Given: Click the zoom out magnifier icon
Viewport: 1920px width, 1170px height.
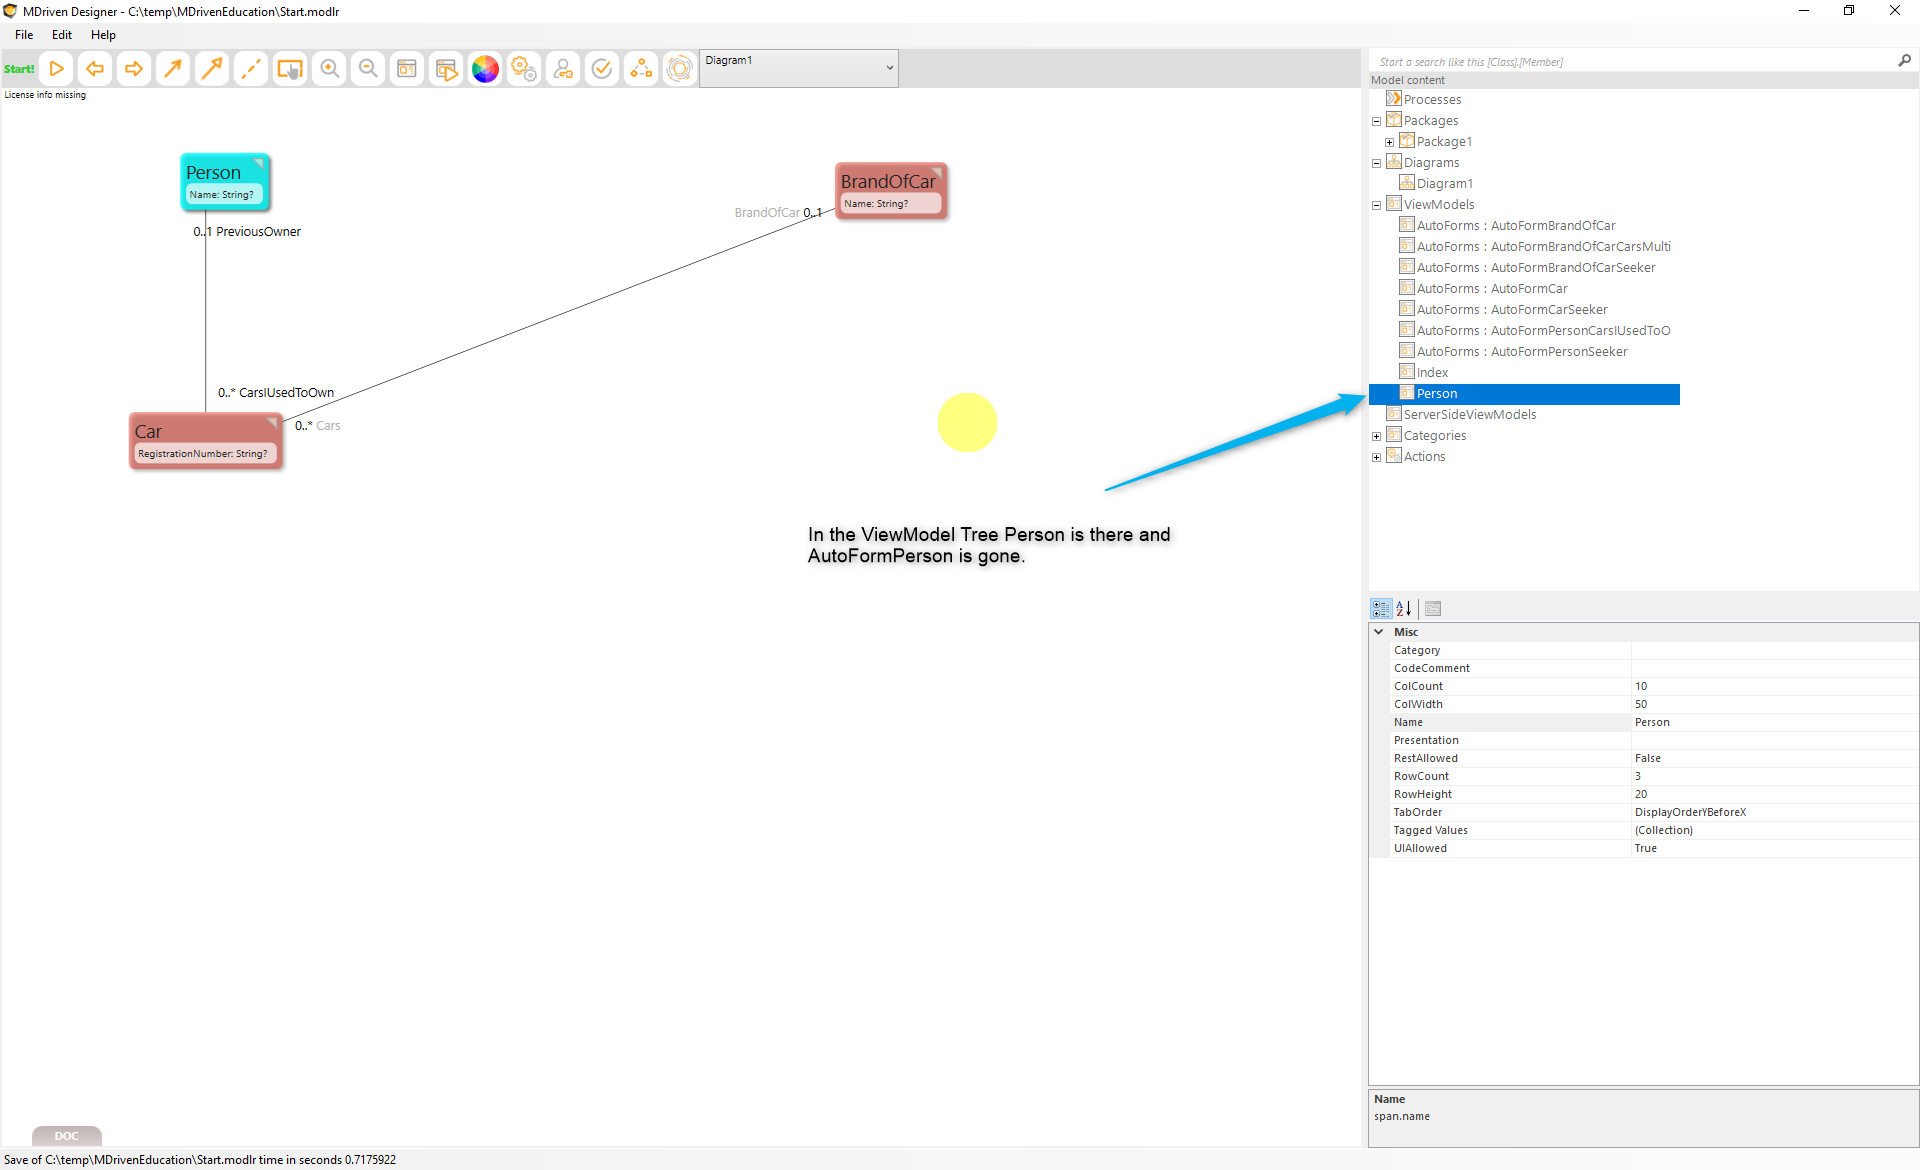Looking at the screenshot, I should [x=368, y=69].
